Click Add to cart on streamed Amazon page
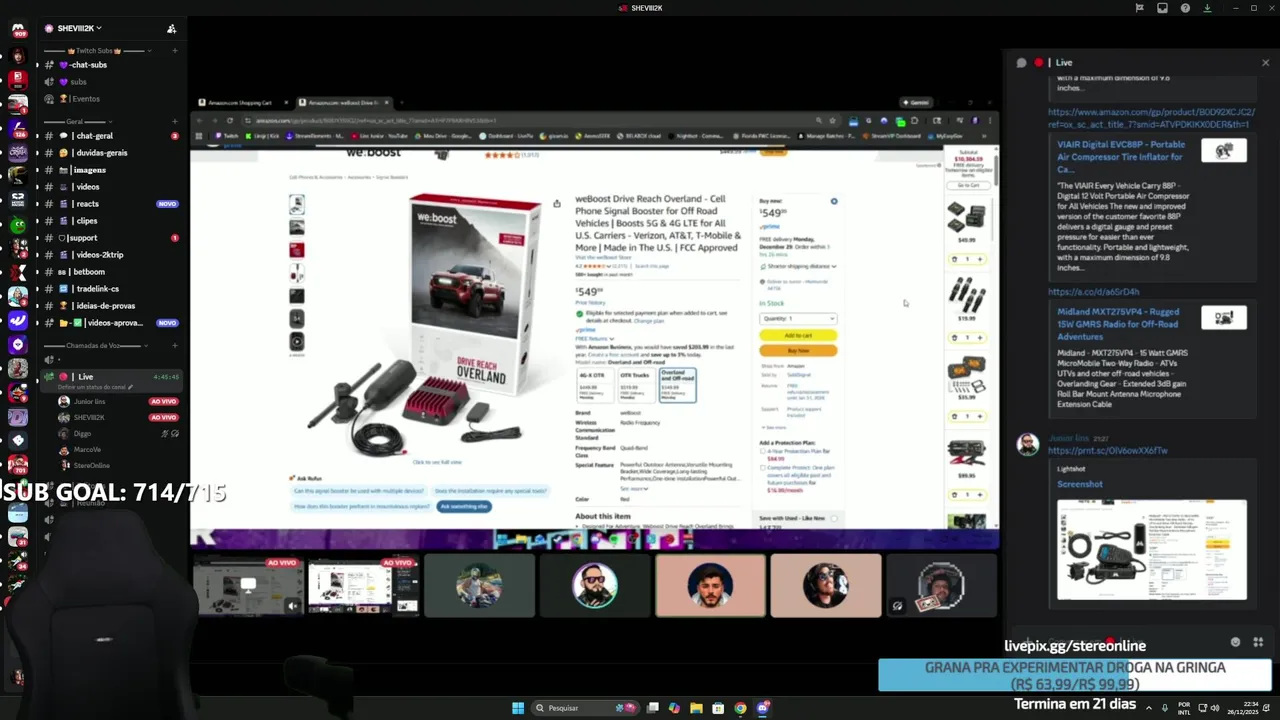Viewport: 1280px width, 720px height. 798,335
